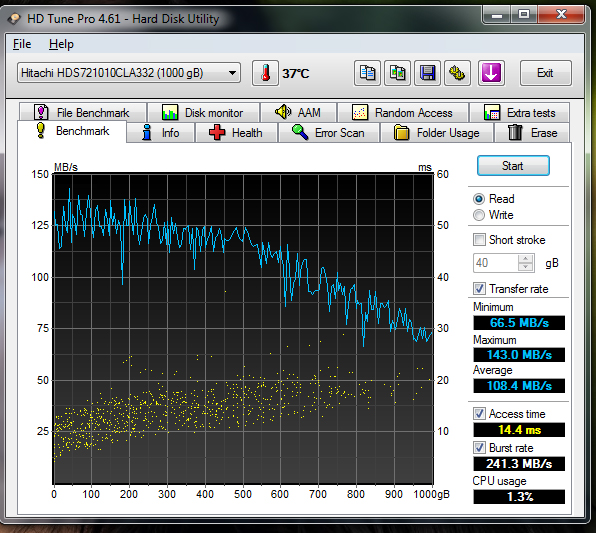Viewport: 596px width, 533px height.
Task: Increase the short stroke gB spinner
Action: tap(526, 259)
